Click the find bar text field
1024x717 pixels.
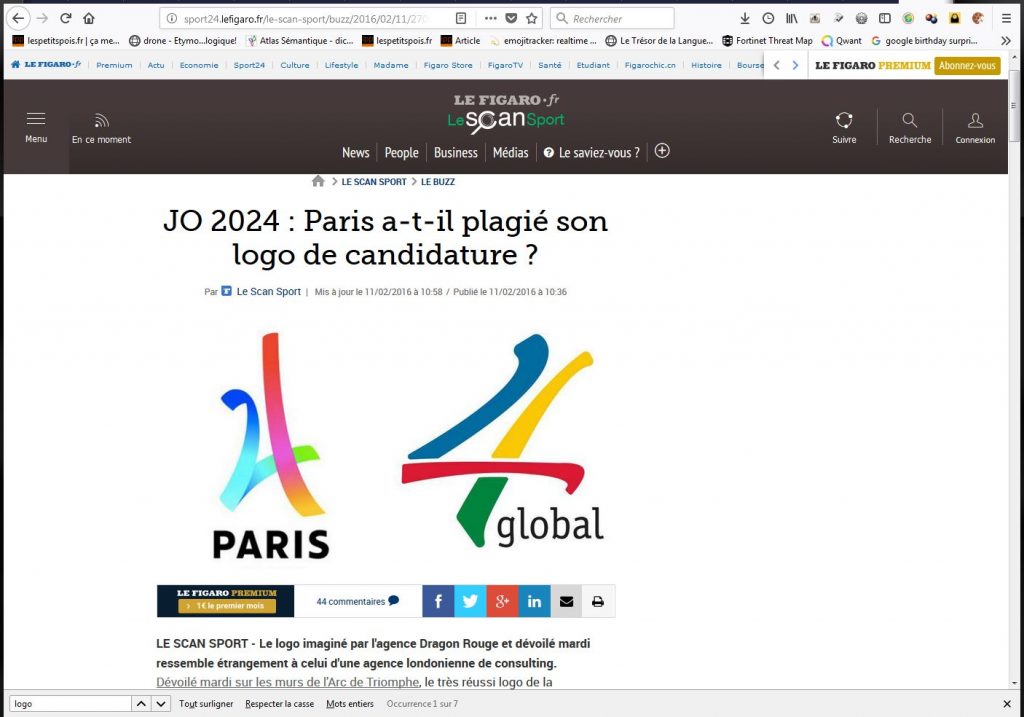(70, 704)
